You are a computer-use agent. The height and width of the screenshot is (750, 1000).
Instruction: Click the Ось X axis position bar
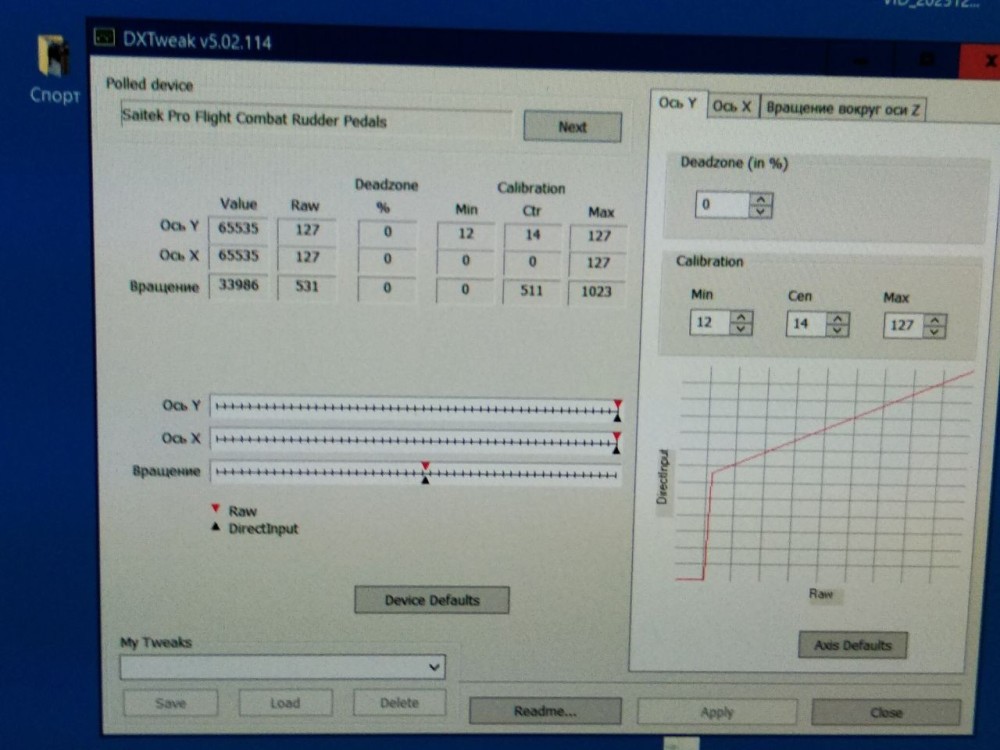click(416, 440)
